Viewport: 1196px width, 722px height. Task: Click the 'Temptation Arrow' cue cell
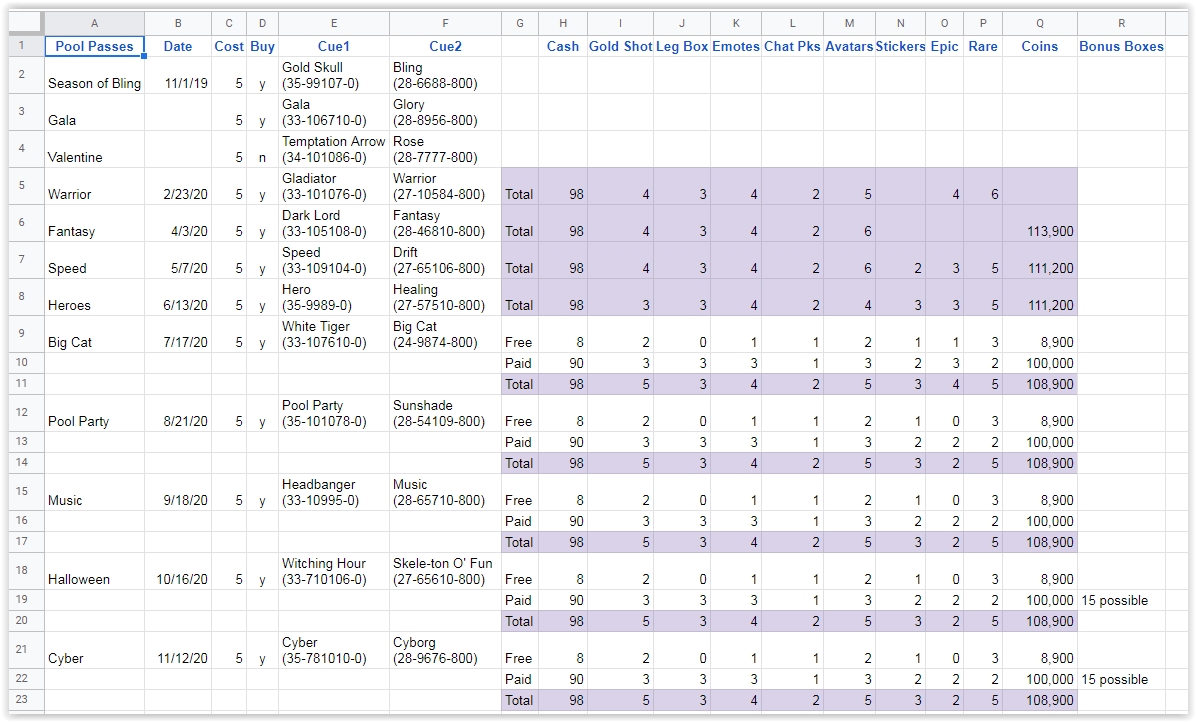333,149
